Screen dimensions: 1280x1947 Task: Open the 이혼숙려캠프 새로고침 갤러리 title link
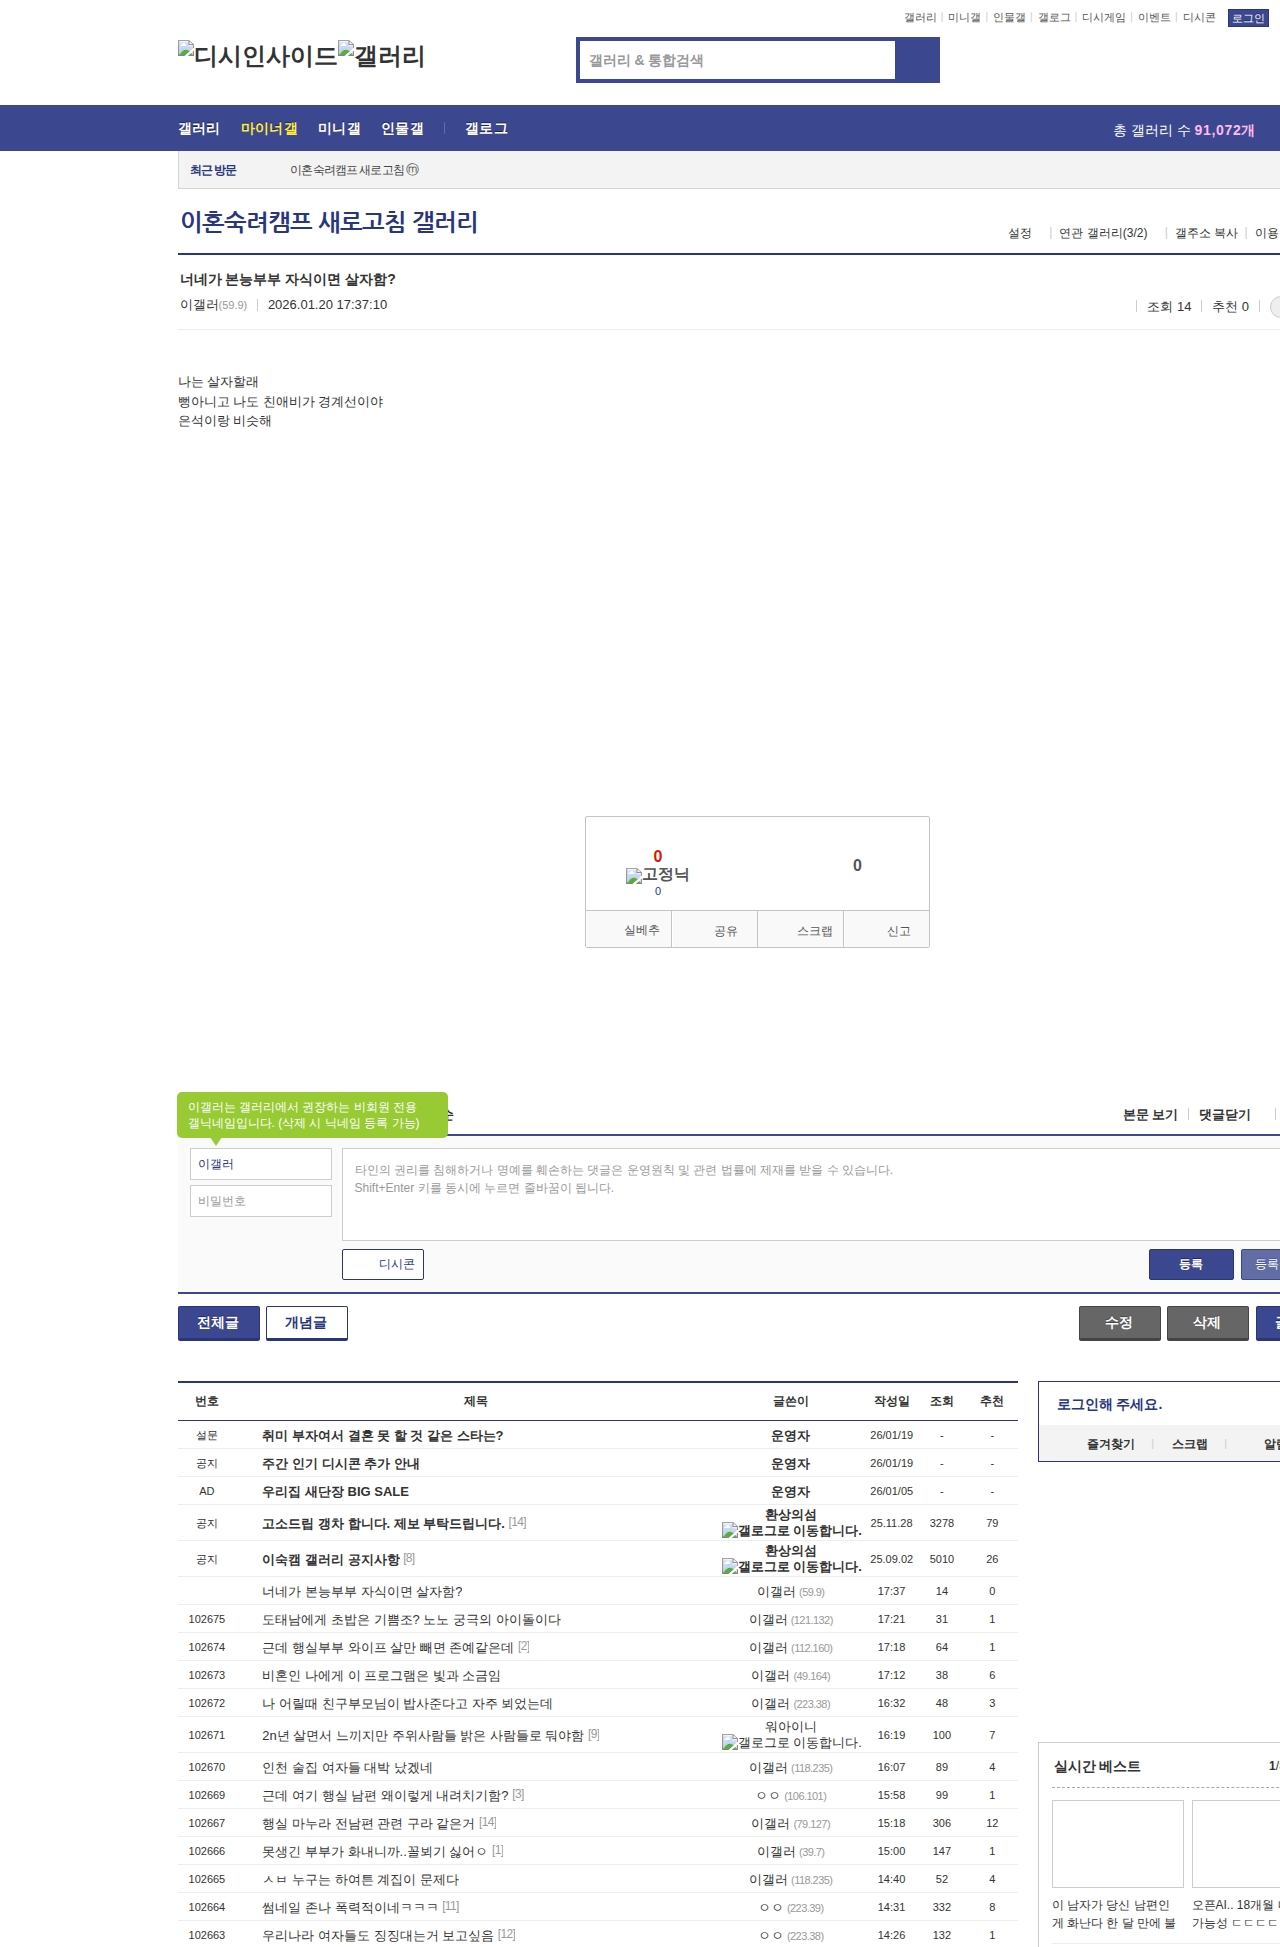pos(329,222)
